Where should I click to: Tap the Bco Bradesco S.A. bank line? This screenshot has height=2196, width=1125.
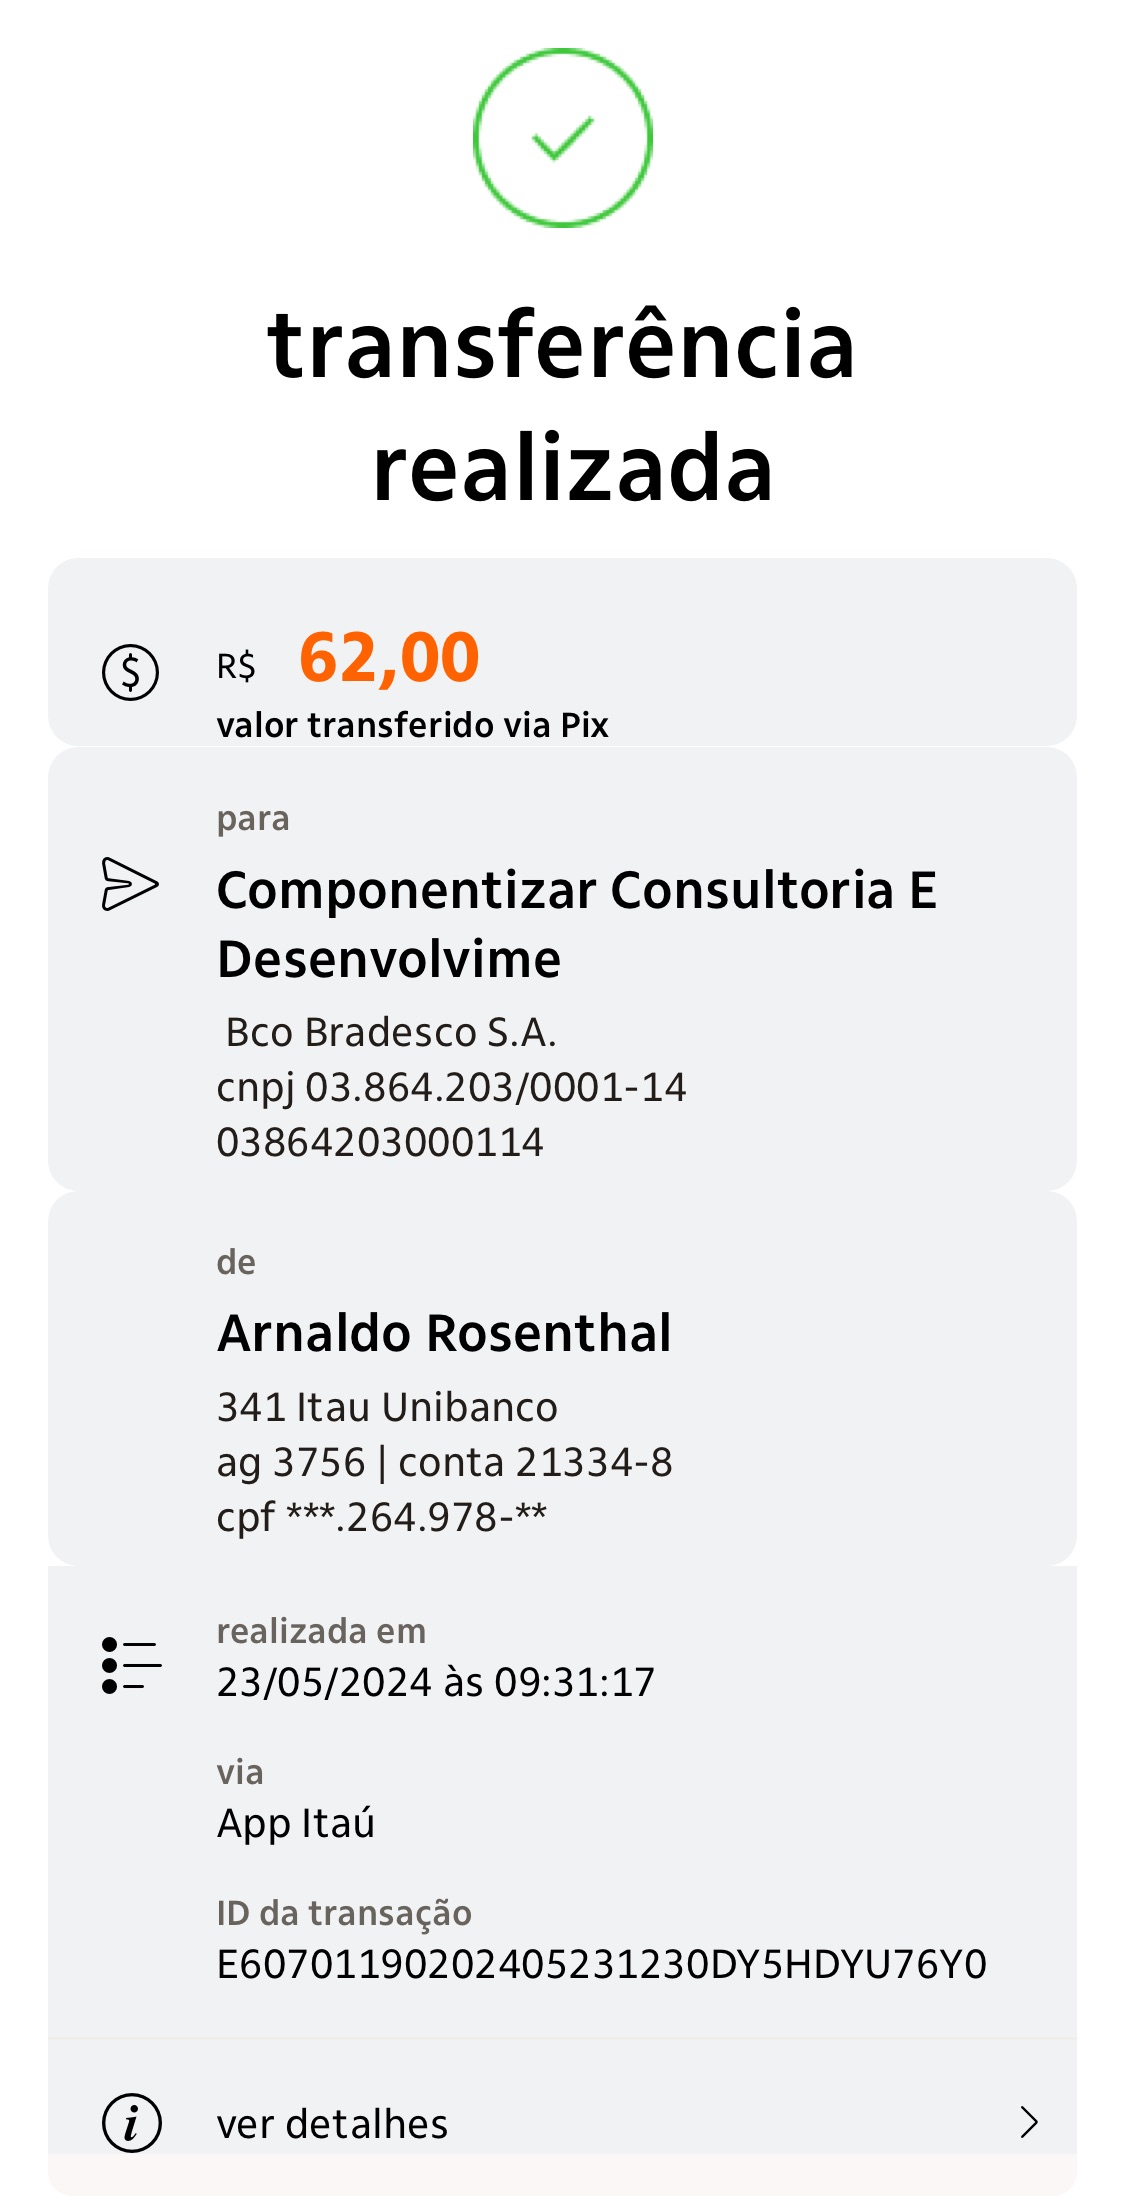(x=390, y=1032)
